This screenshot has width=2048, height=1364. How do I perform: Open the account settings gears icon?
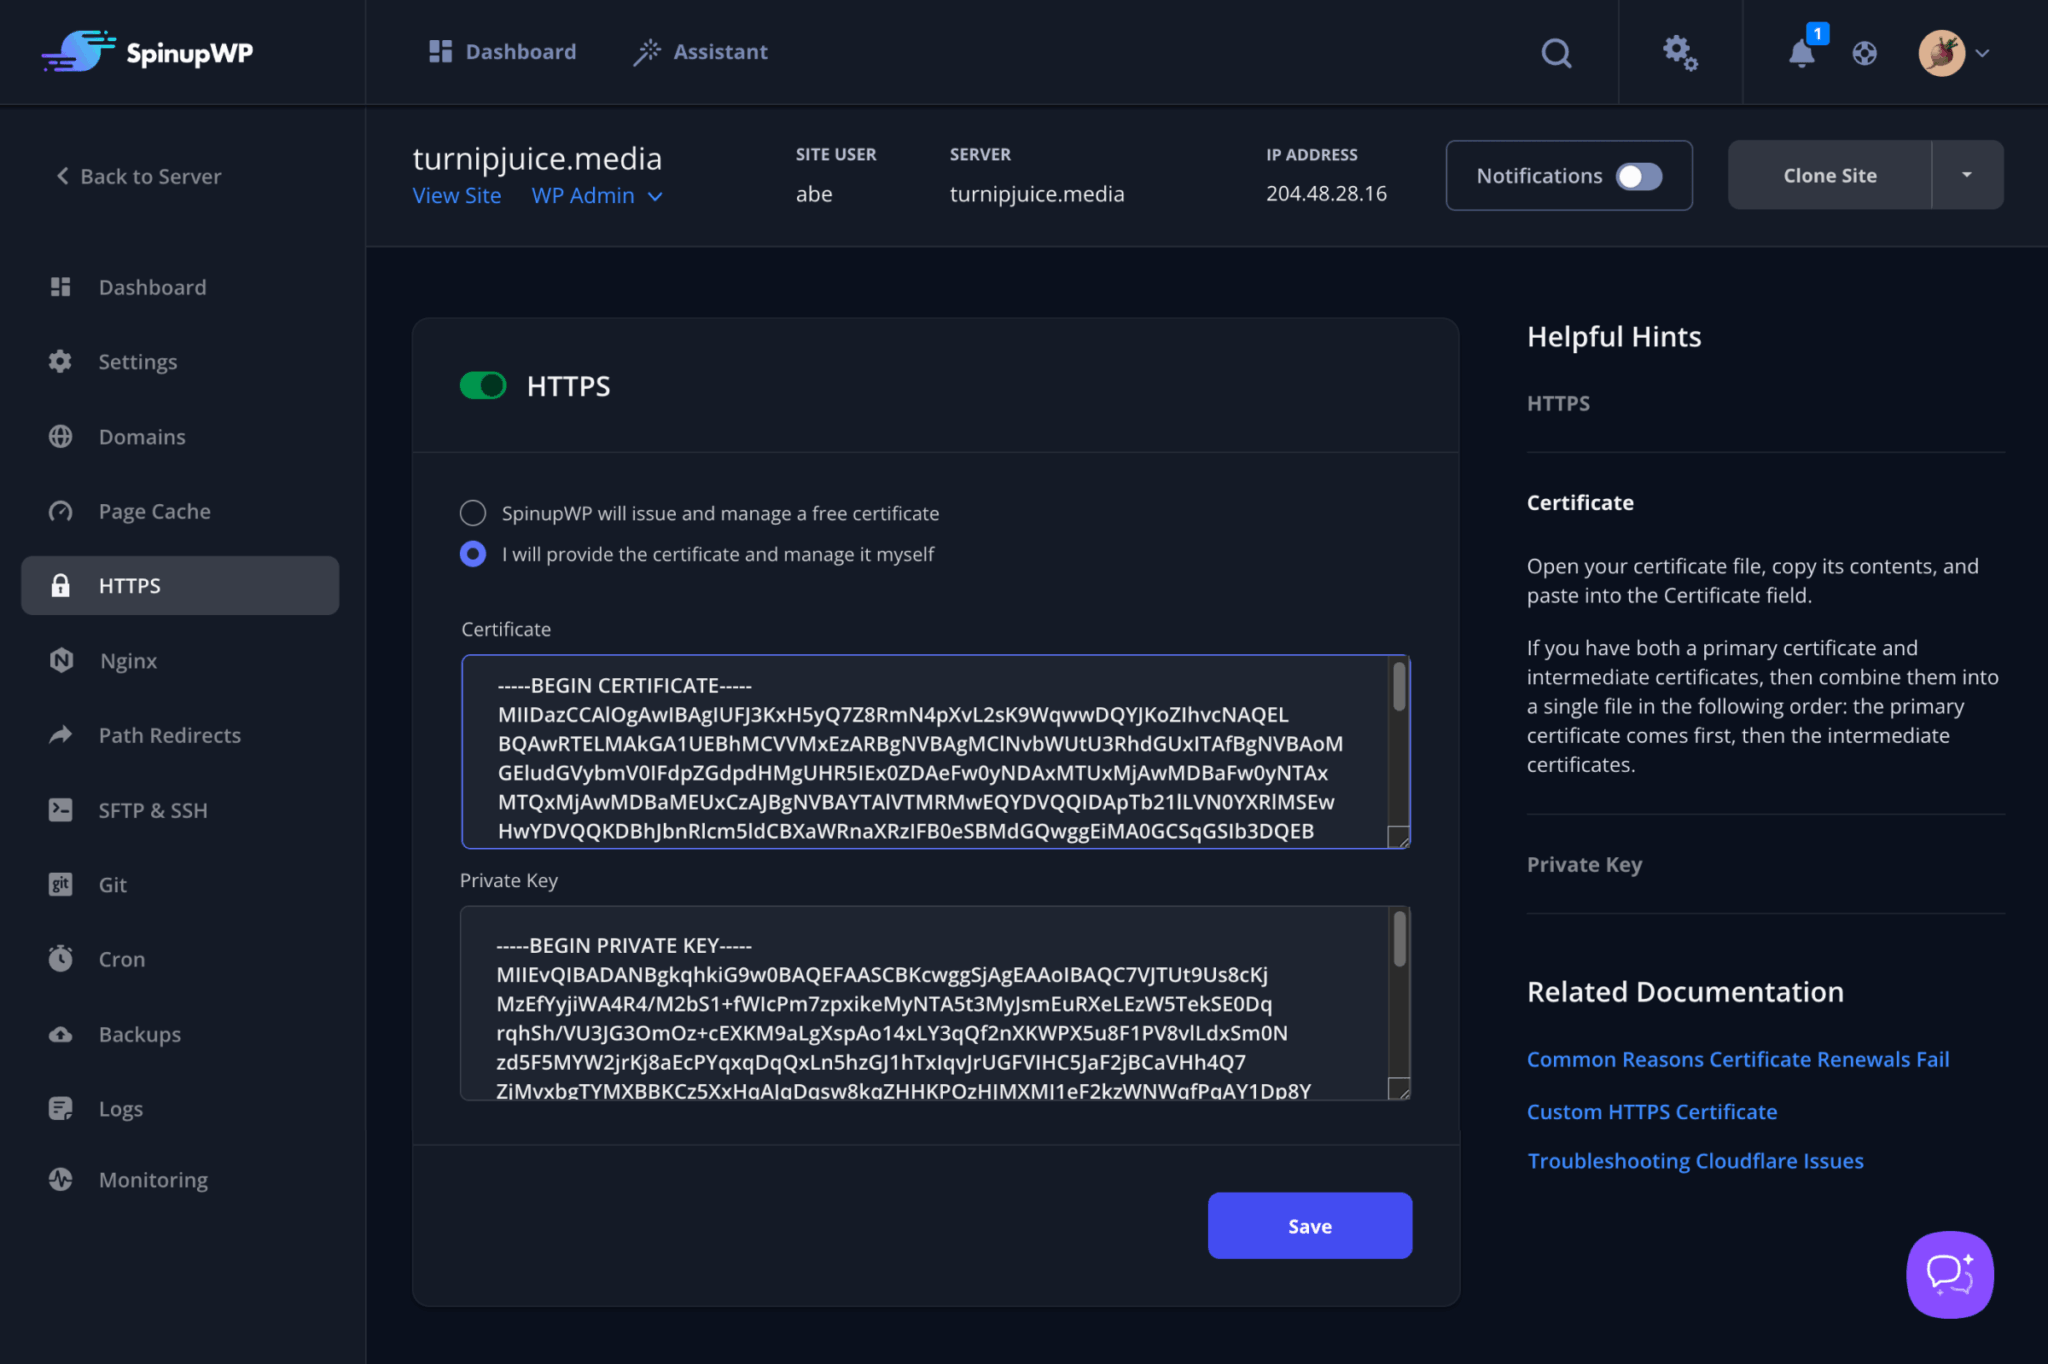[x=1680, y=53]
